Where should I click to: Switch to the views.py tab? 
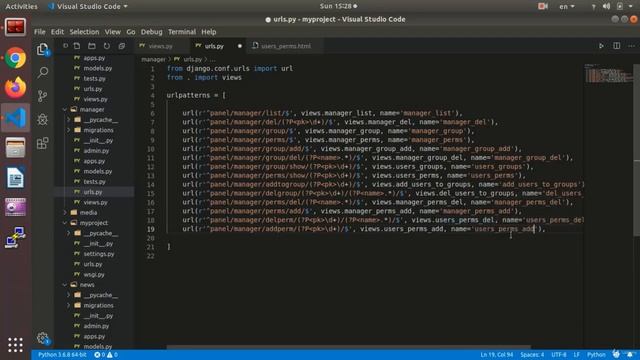click(x=160, y=46)
